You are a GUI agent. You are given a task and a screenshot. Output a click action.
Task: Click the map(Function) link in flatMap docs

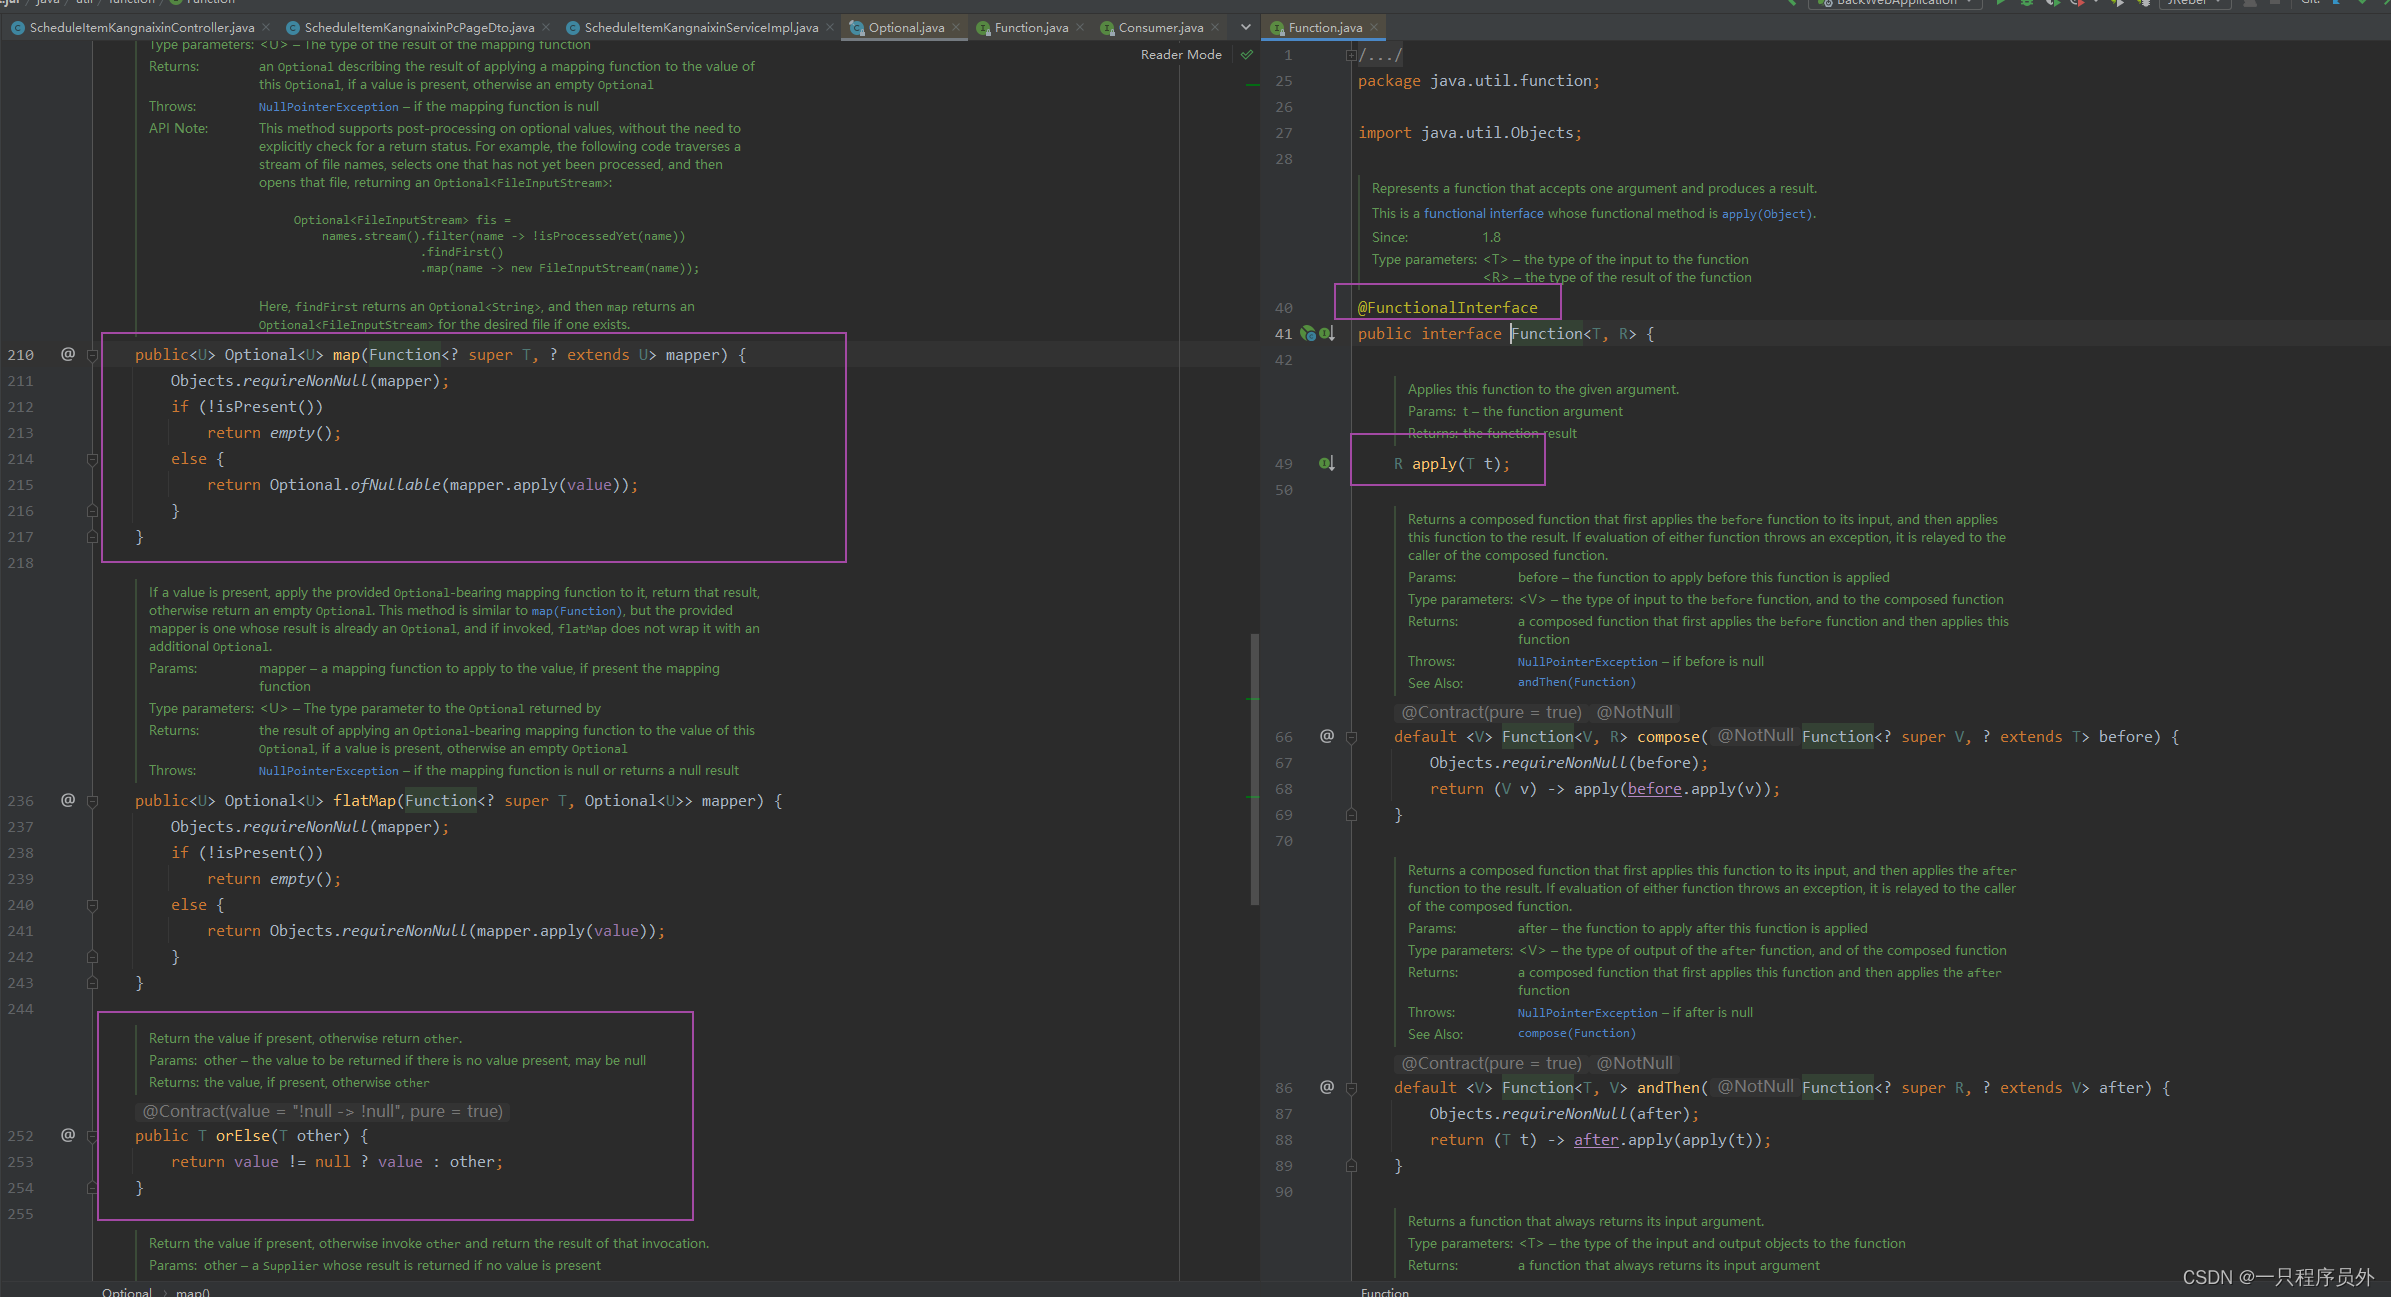tap(576, 611)
